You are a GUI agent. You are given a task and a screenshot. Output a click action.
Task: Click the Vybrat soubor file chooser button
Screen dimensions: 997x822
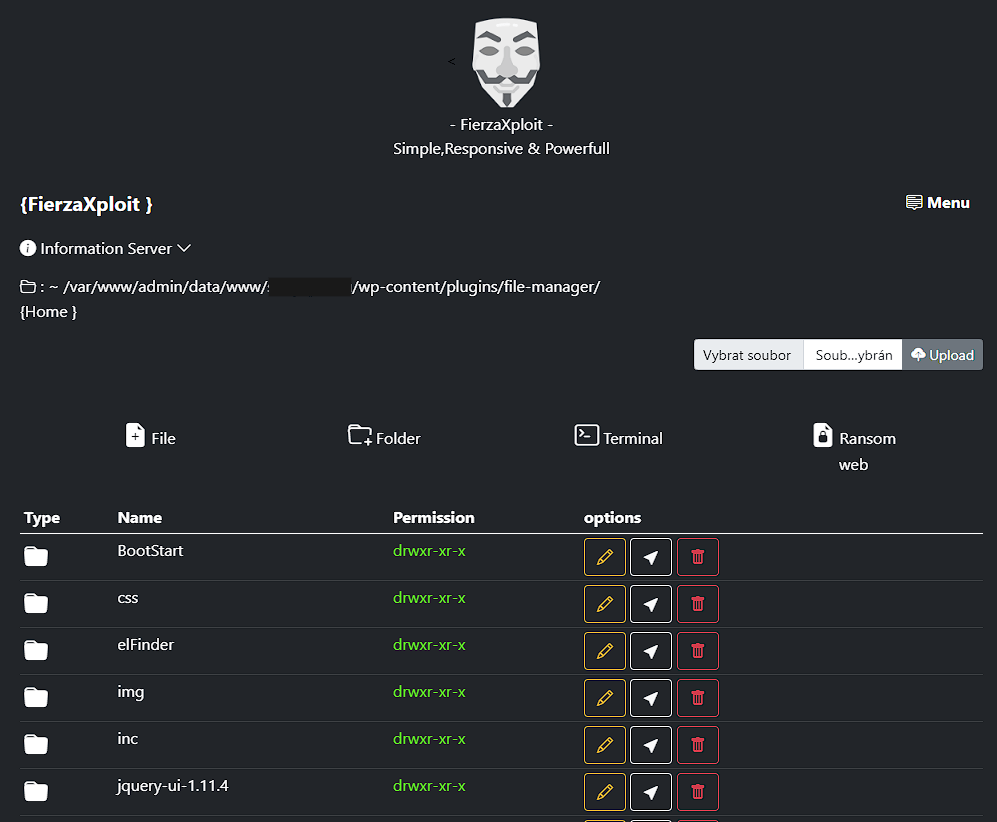(748, 355)
